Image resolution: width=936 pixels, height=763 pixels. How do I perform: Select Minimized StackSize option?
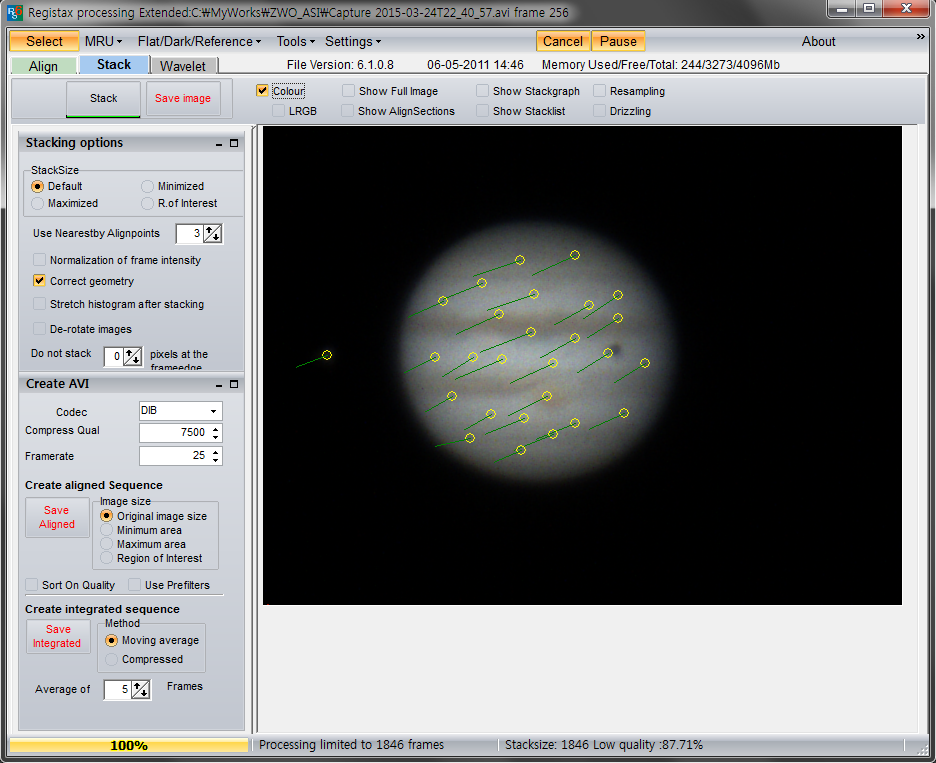pos(147,186)
